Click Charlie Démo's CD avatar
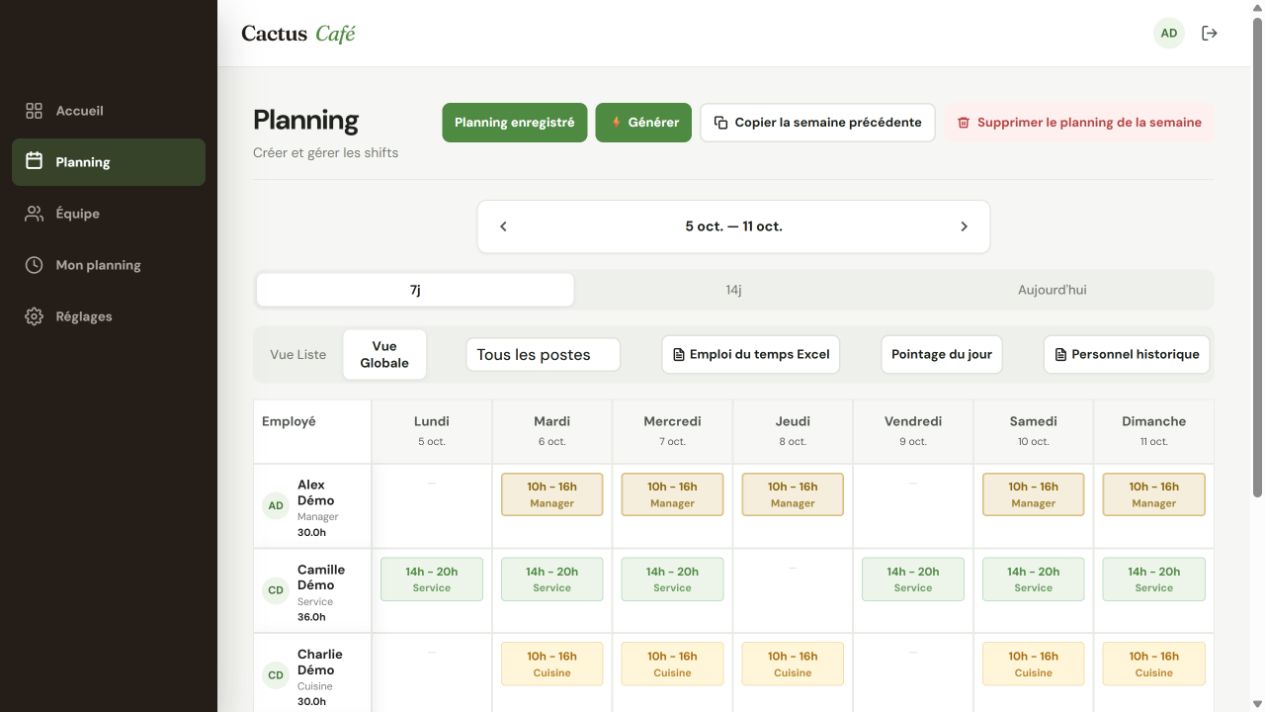Viewport: 1265px width, 712px height. (276, 675)
